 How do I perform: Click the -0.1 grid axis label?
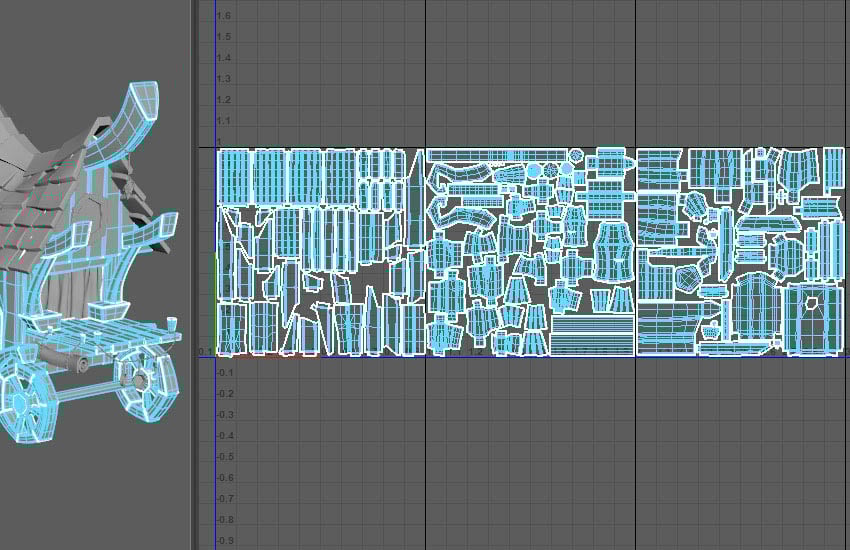pos(225,373)
